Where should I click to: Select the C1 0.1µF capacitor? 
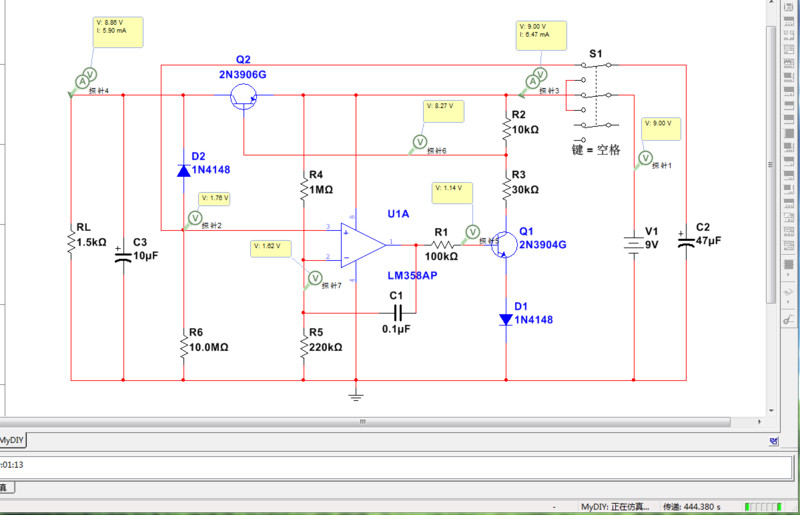point(396,313)
